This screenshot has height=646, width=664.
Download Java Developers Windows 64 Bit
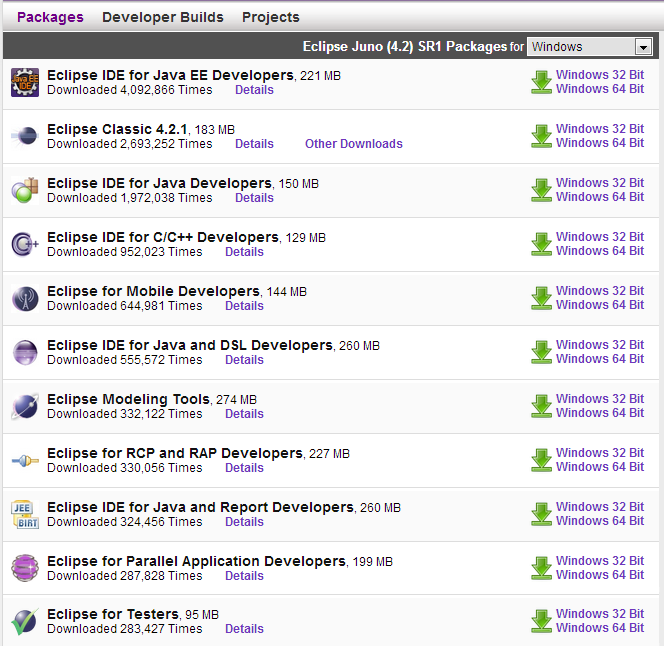[600, 197]
